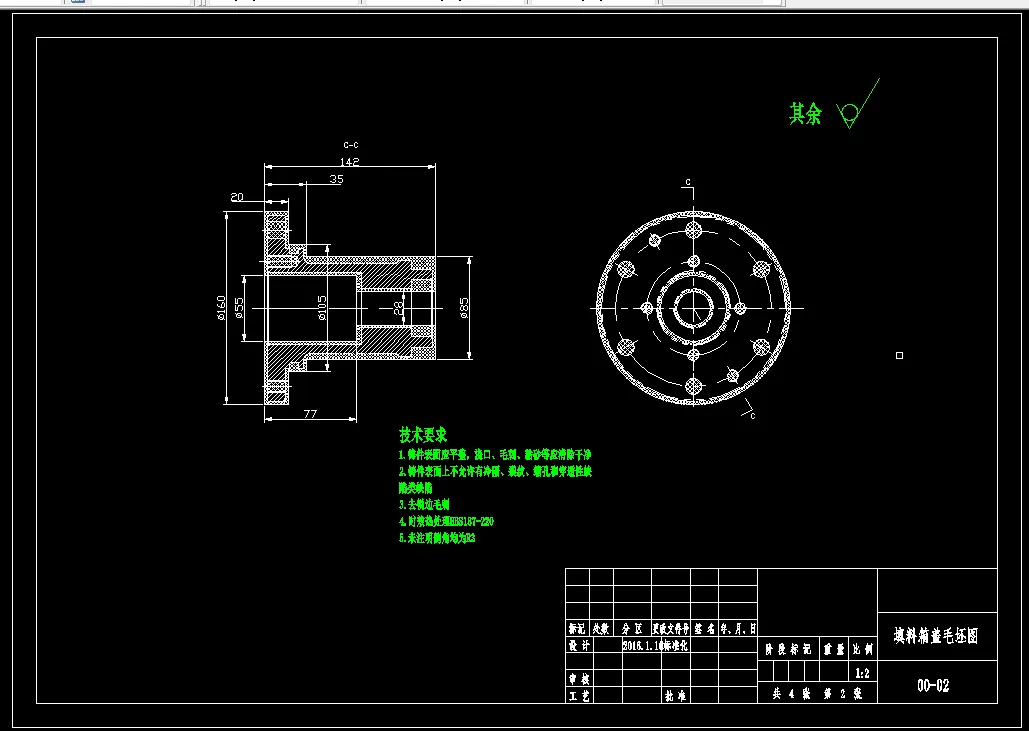1029x731 pixels.
Task: Select the 20 dimension text
Action: click(237, 197)
